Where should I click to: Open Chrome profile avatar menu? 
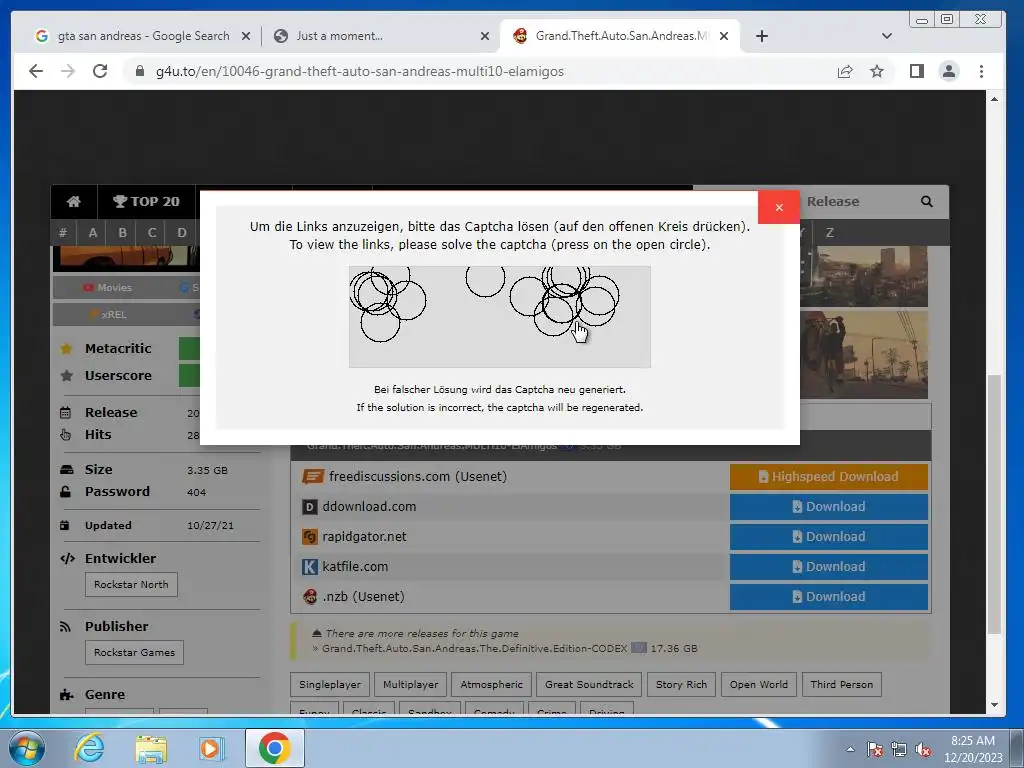pos(949,71)
